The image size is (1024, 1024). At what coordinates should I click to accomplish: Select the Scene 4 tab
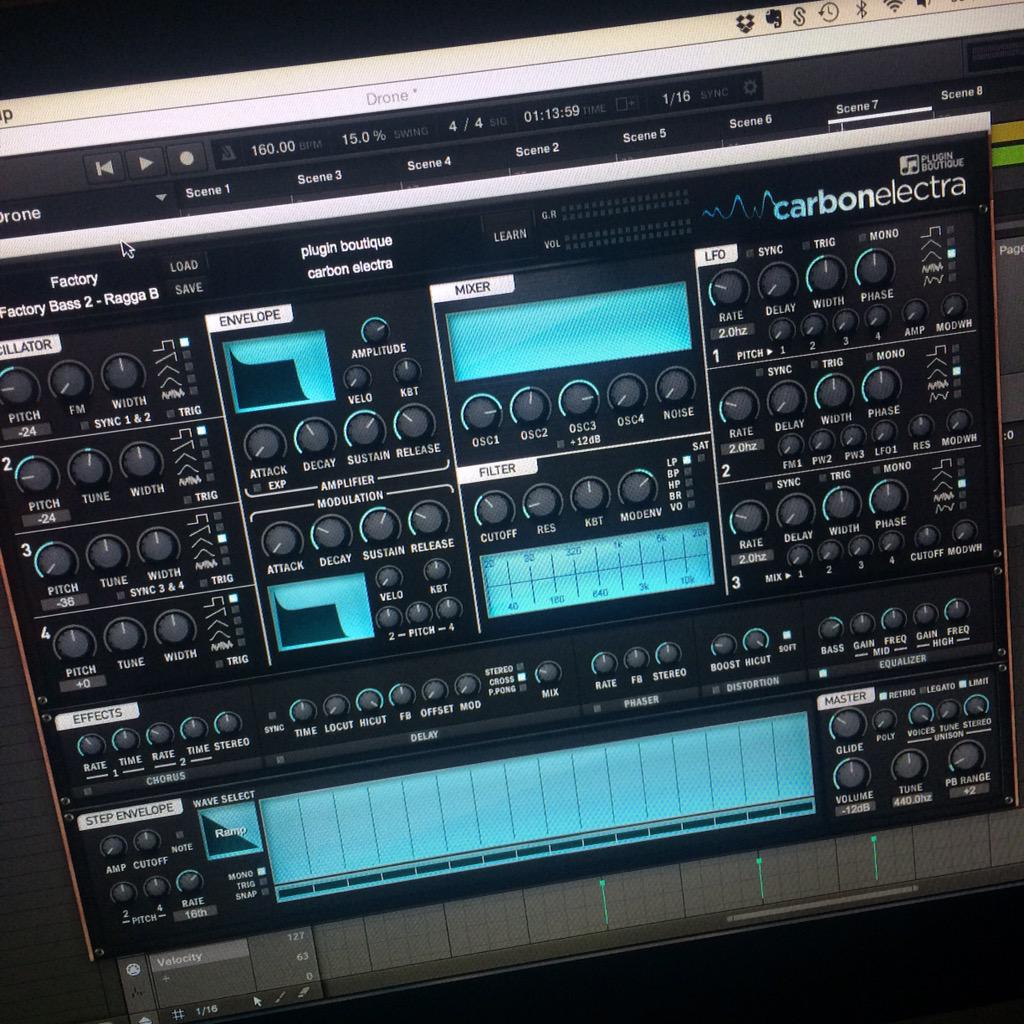pyautogui.click(x=428, y=163)
